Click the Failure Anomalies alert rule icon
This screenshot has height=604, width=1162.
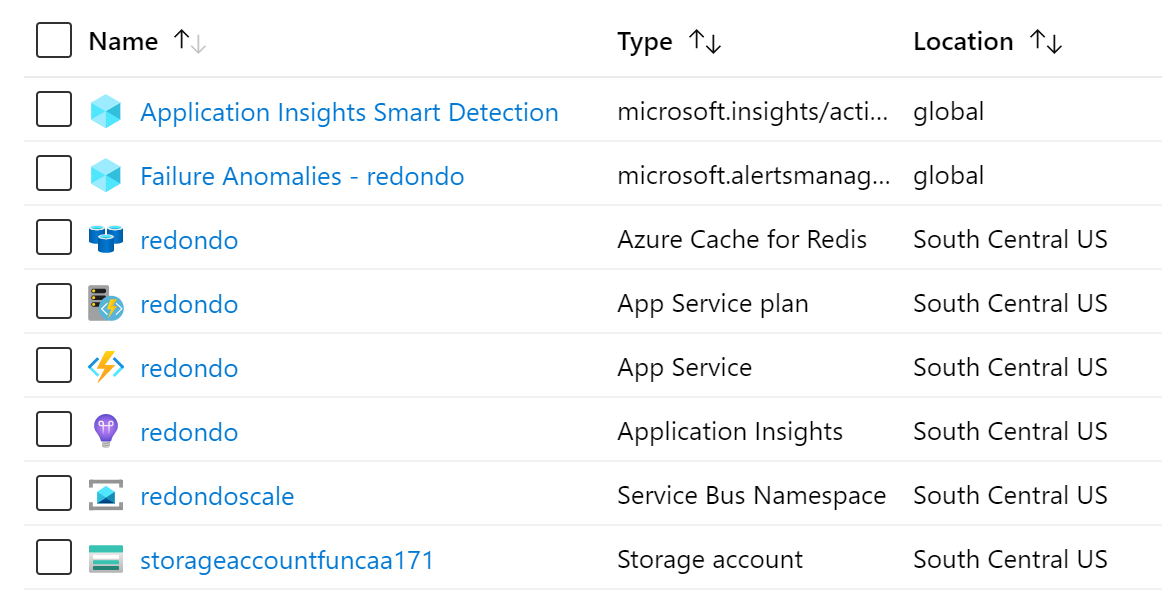[x=105, y=176]
